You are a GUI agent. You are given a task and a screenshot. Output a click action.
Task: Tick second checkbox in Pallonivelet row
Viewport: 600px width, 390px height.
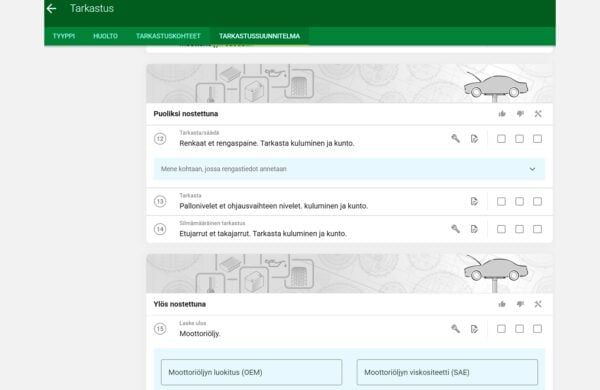tap(519, 201)
